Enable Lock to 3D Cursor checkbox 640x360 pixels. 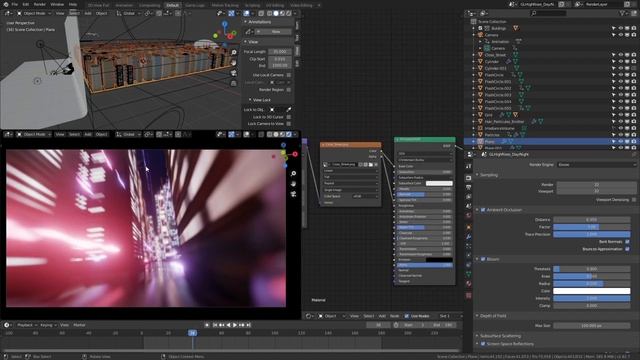tap(289, 117)
